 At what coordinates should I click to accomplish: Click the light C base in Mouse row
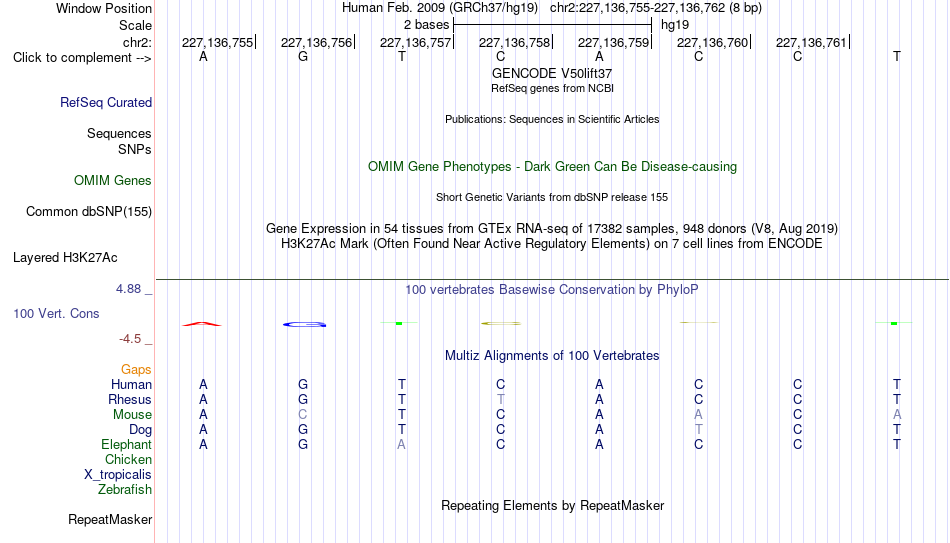[x=303, y=415]
